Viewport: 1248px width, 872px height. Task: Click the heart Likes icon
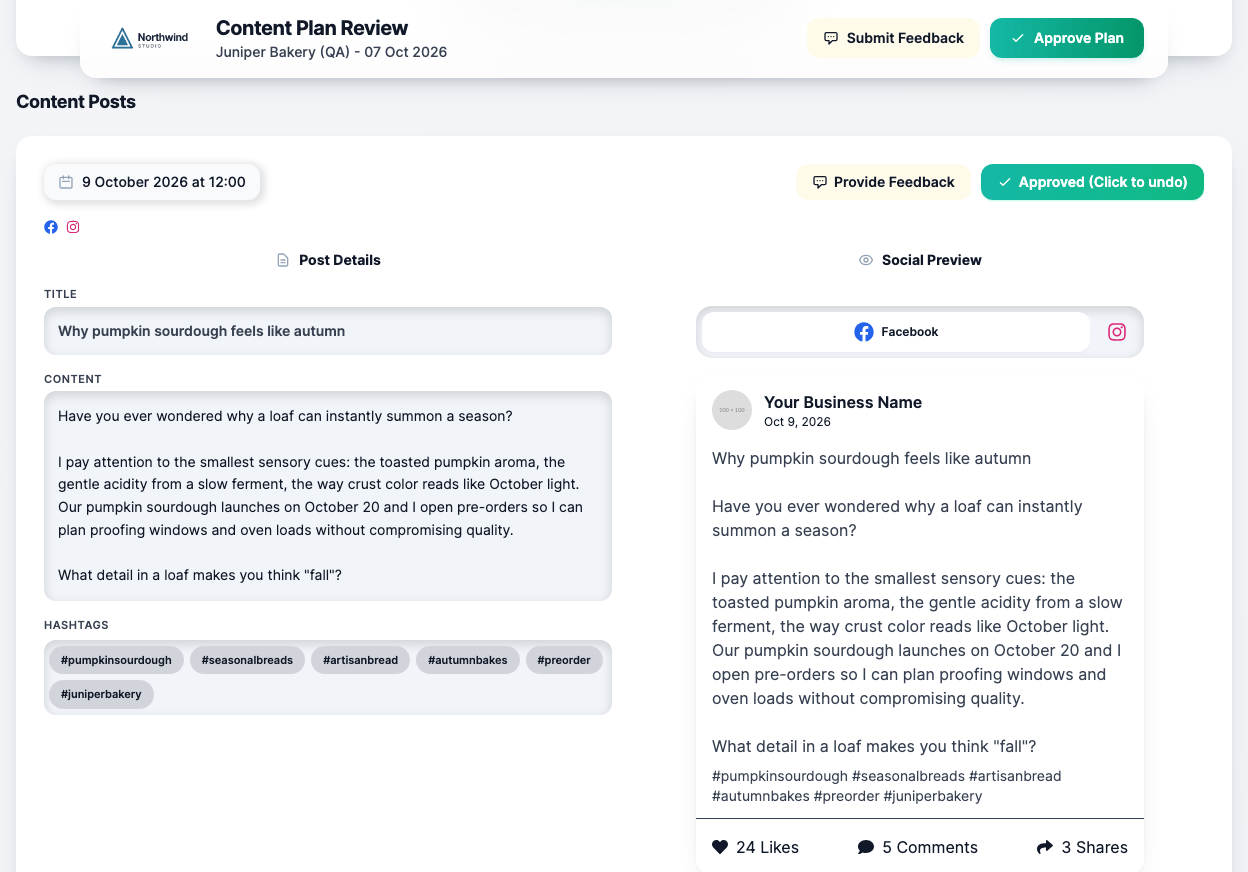tap(720, 847)
